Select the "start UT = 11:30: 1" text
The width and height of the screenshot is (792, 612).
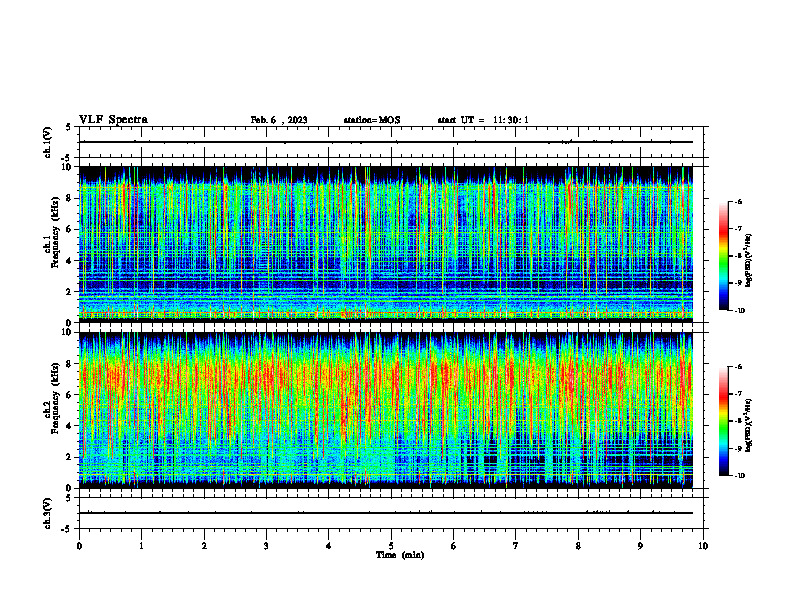(483, 120)
